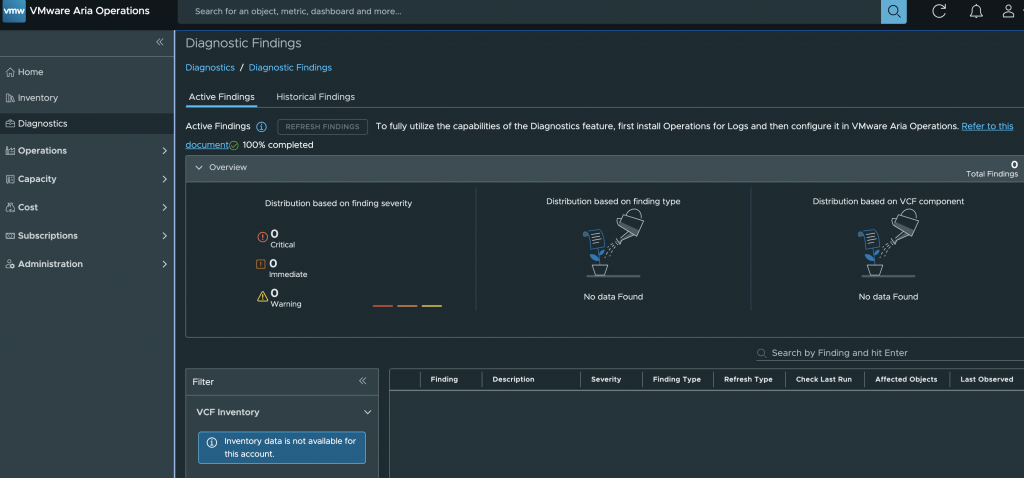Select the Active Findings tab
The width and height of the screenshot is (1024, 478).
[221, 97]
